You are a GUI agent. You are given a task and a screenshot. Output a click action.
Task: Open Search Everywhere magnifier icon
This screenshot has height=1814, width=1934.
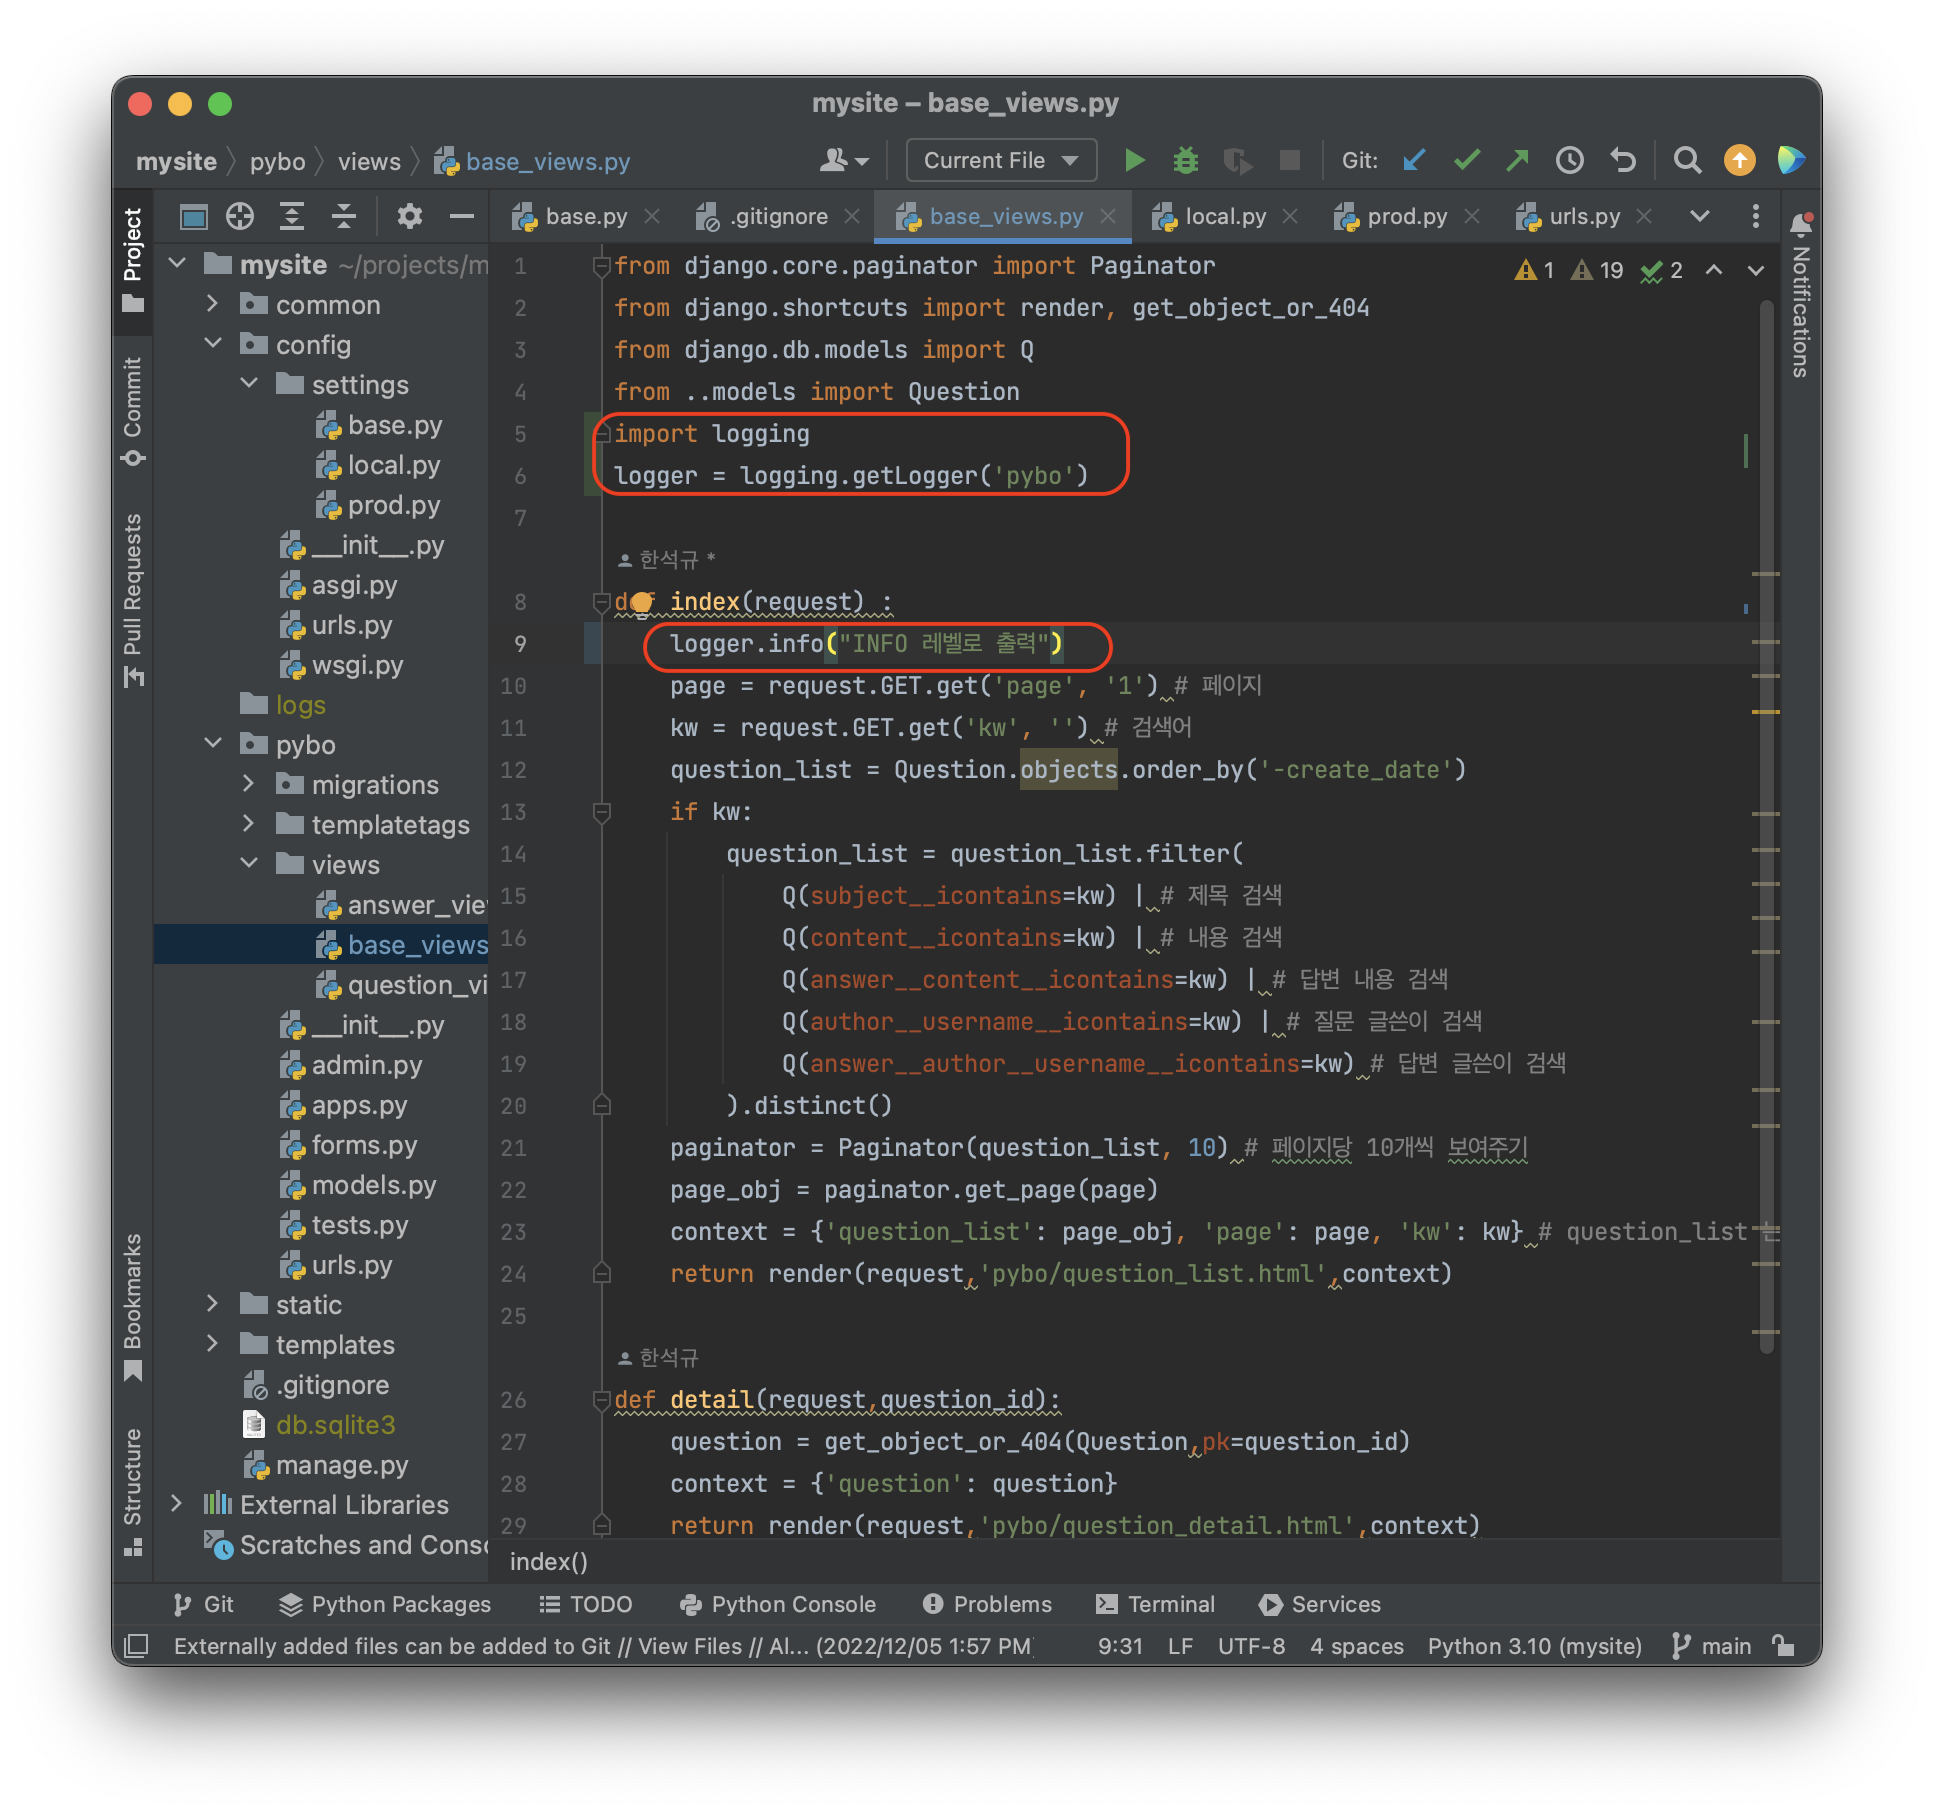(1687, 160)
